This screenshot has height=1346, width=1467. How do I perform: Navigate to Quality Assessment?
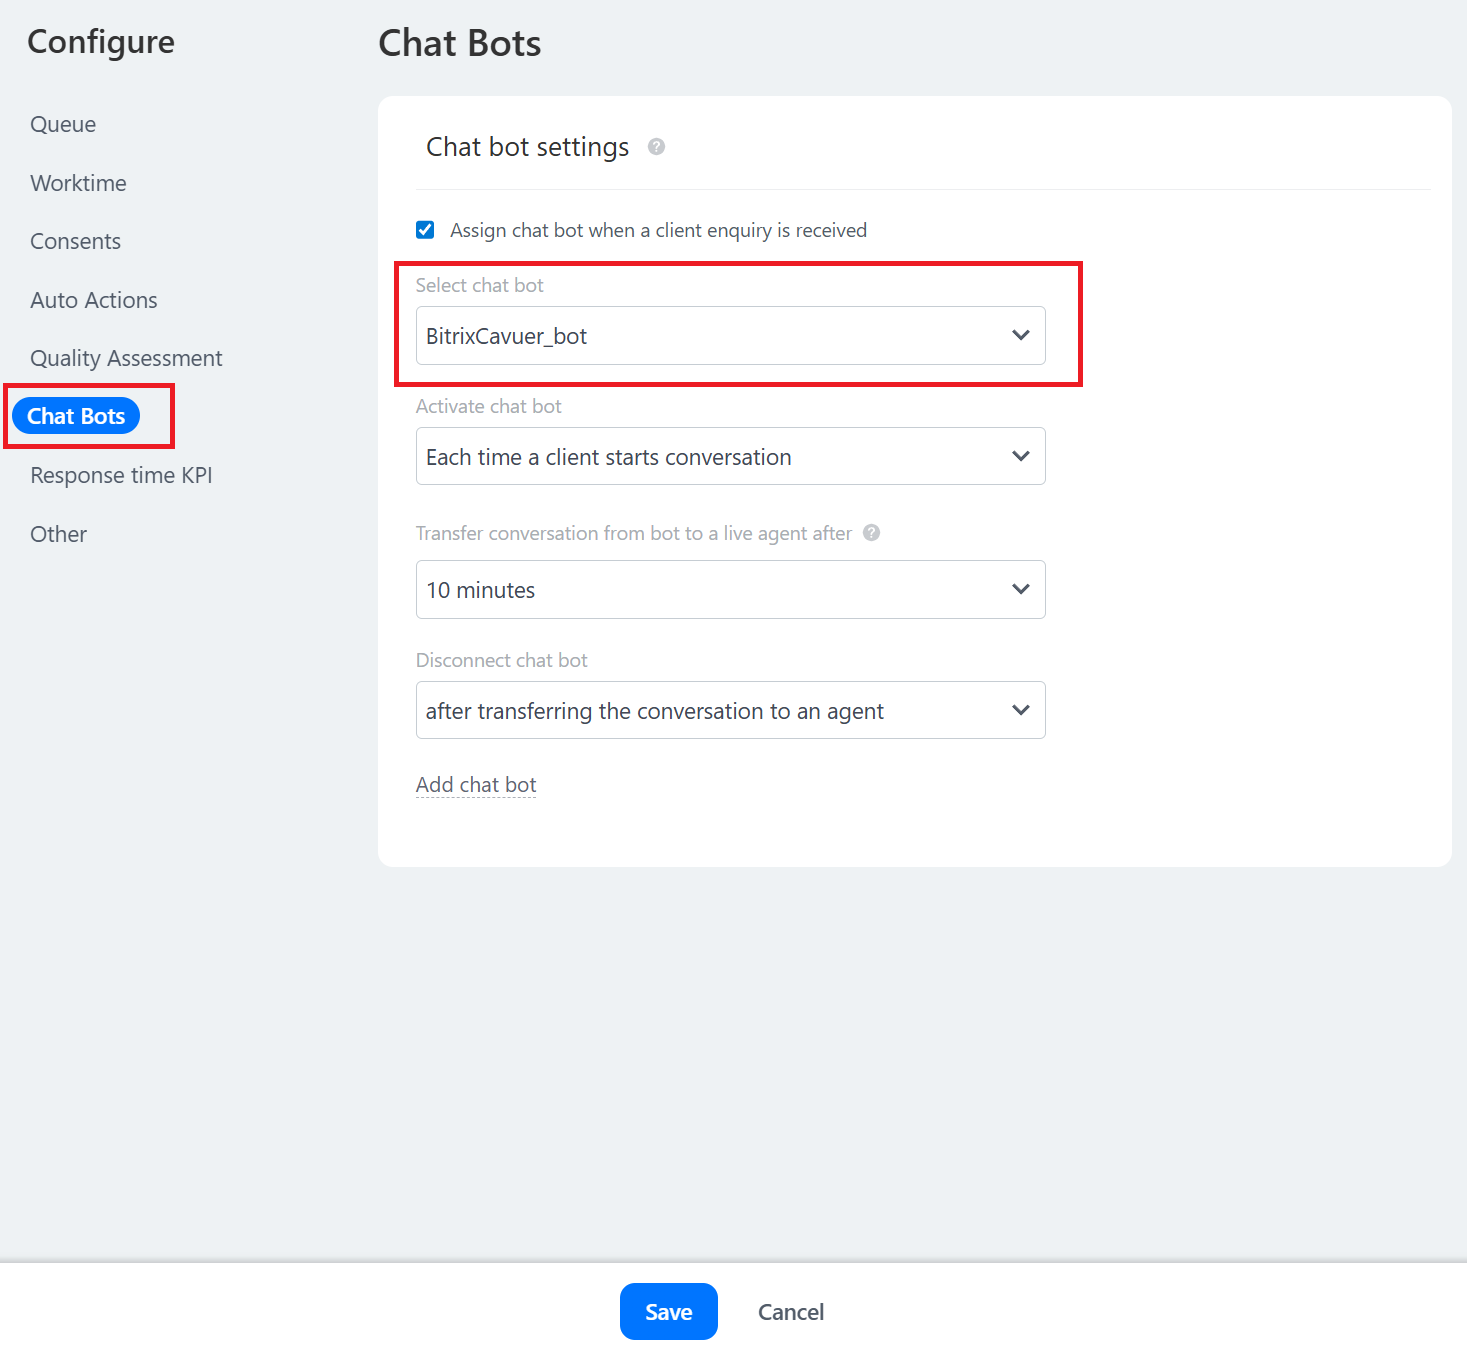pyautogui.click(x=126, y=358)
